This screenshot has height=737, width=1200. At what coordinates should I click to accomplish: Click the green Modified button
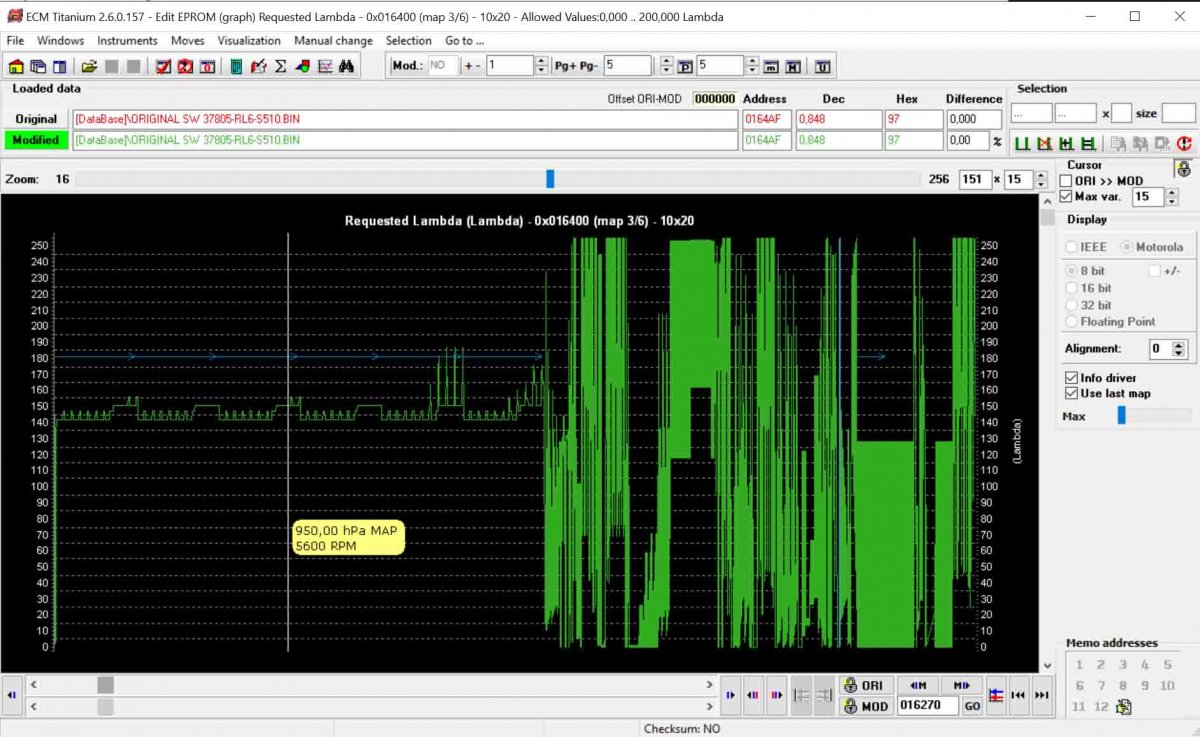[x=36, y=140]
